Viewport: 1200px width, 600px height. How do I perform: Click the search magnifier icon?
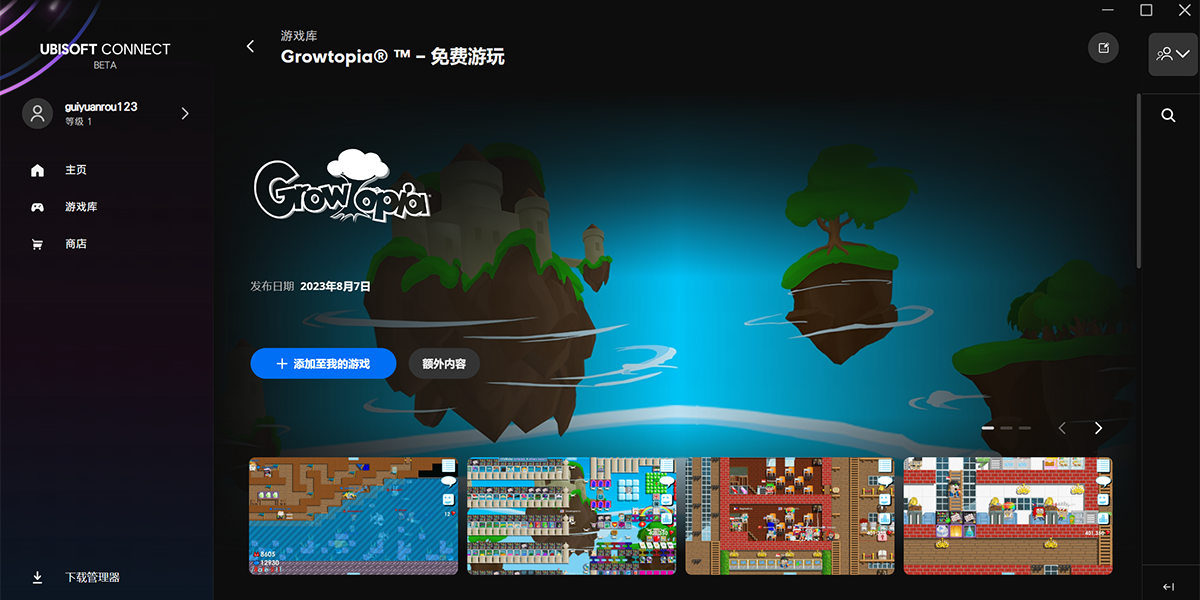pos(1168,115)
